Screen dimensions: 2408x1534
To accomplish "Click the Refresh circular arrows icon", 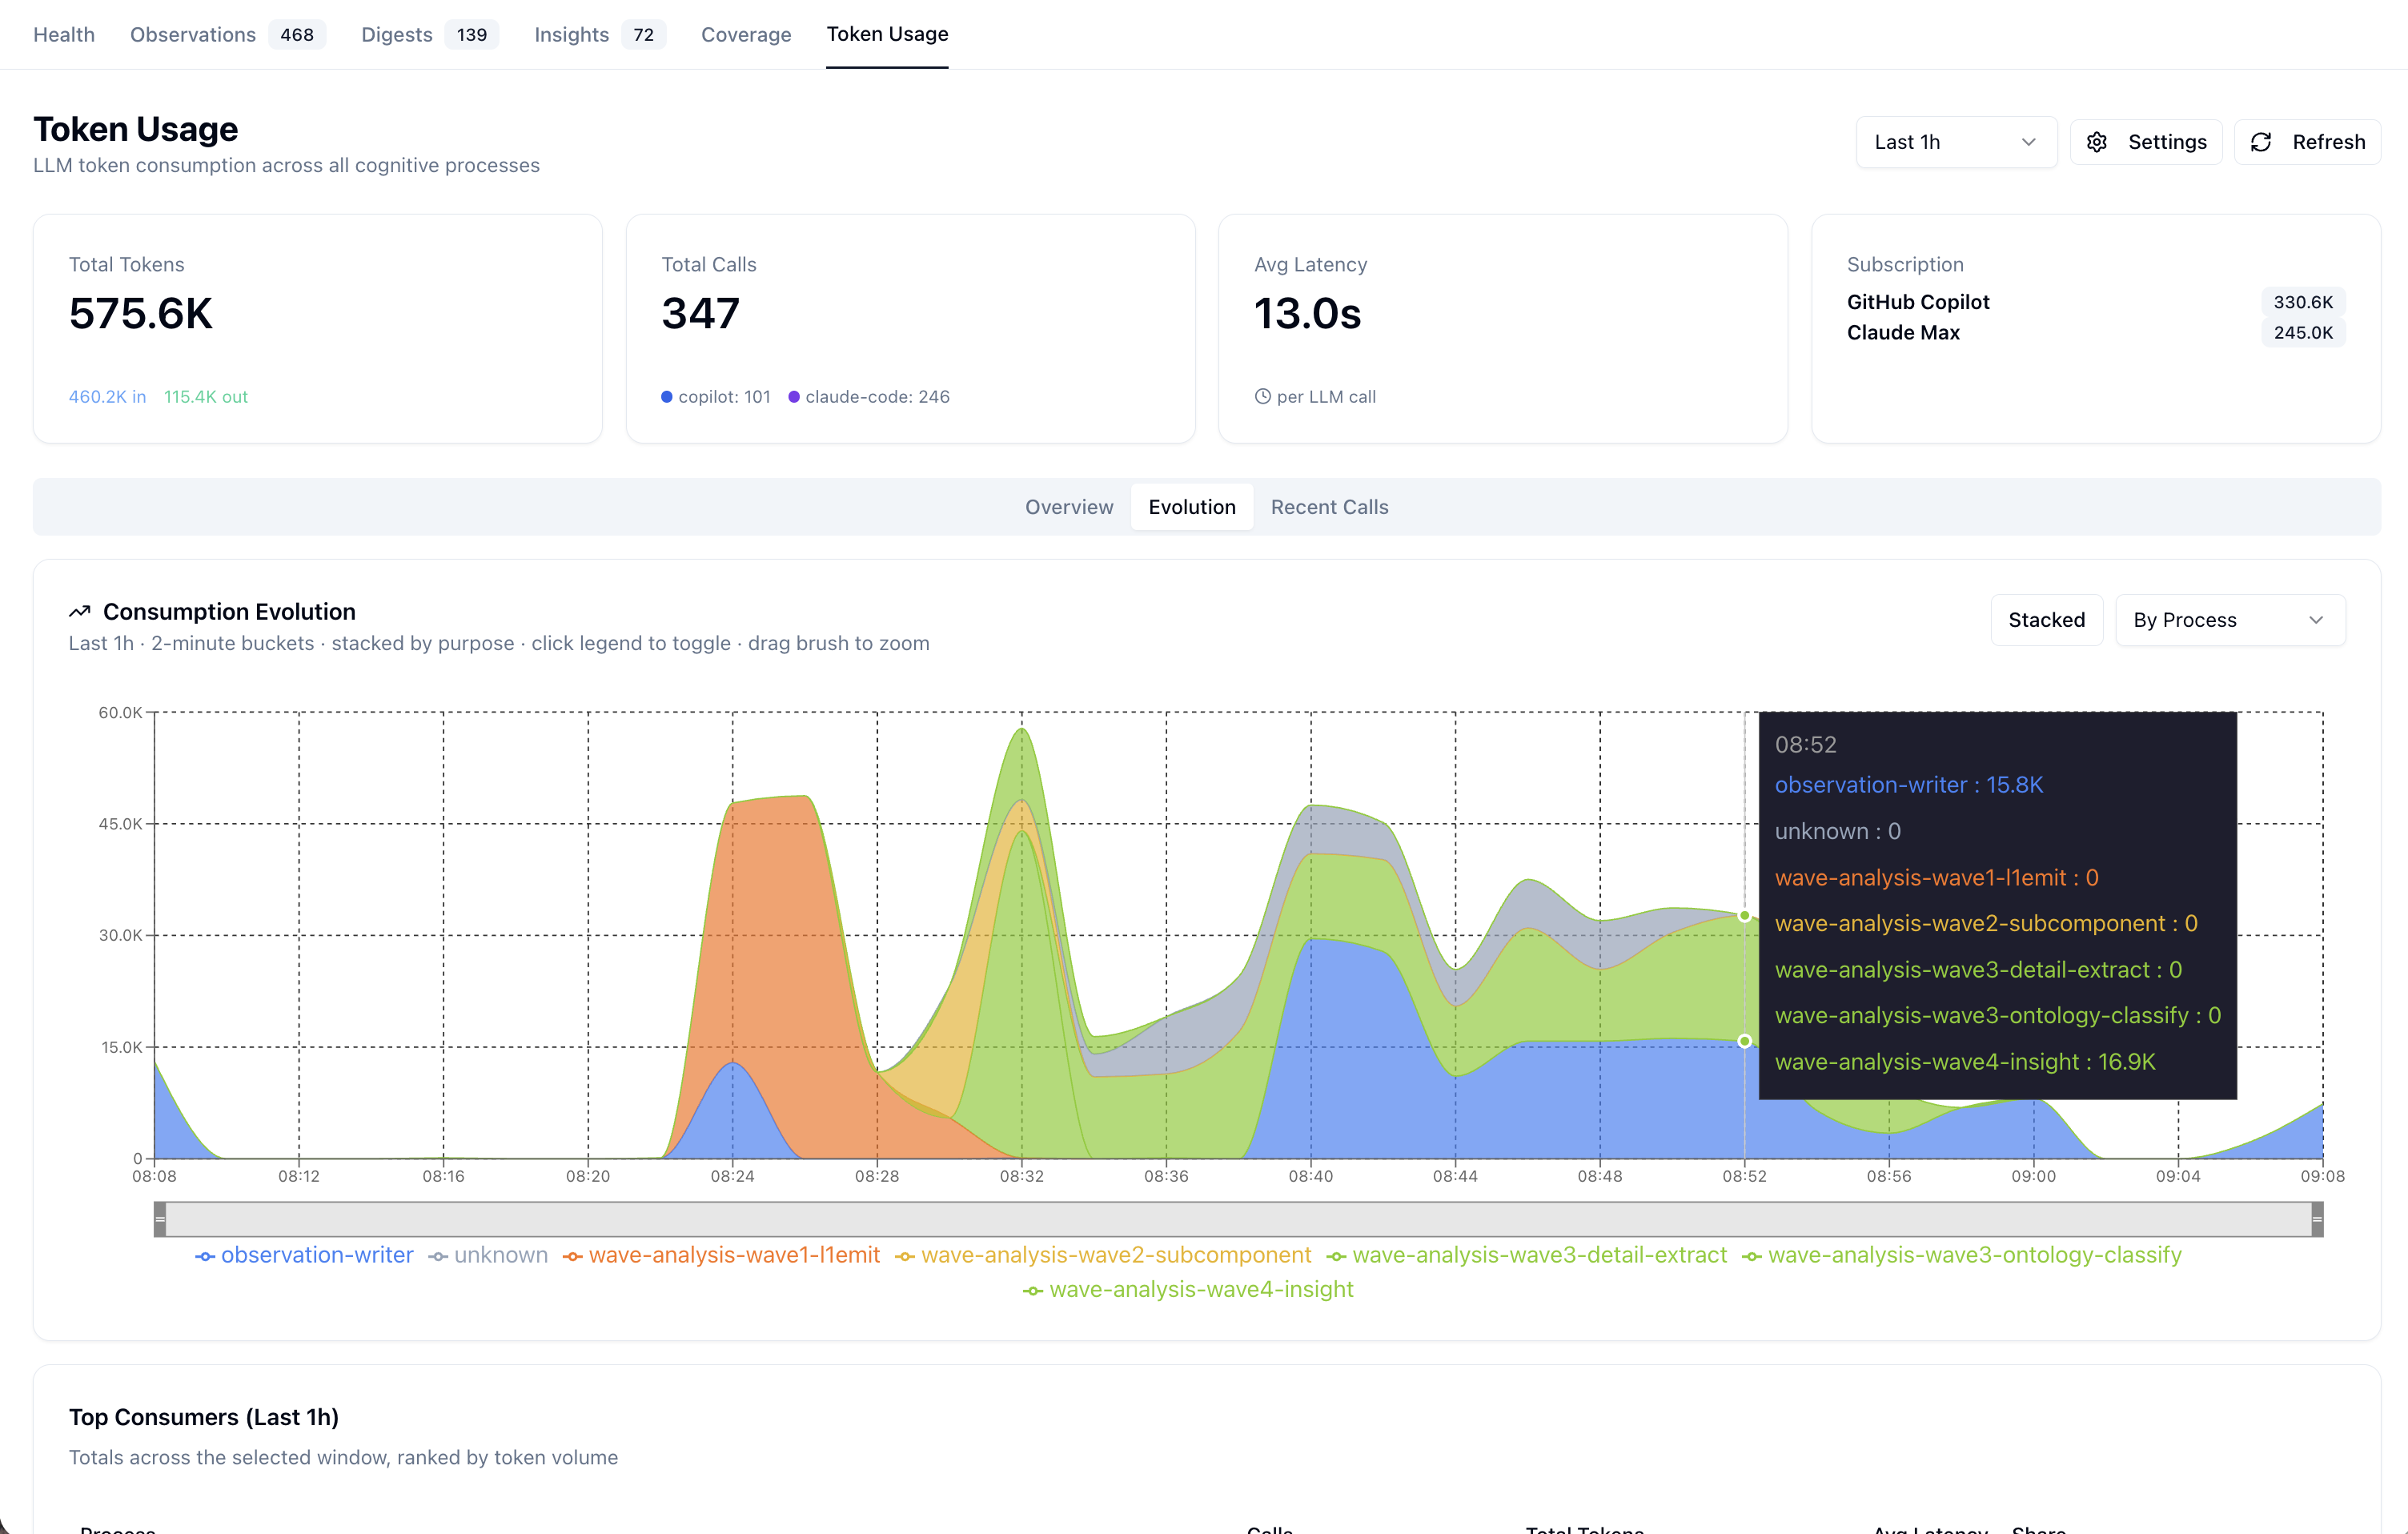I will (2261, 142).
